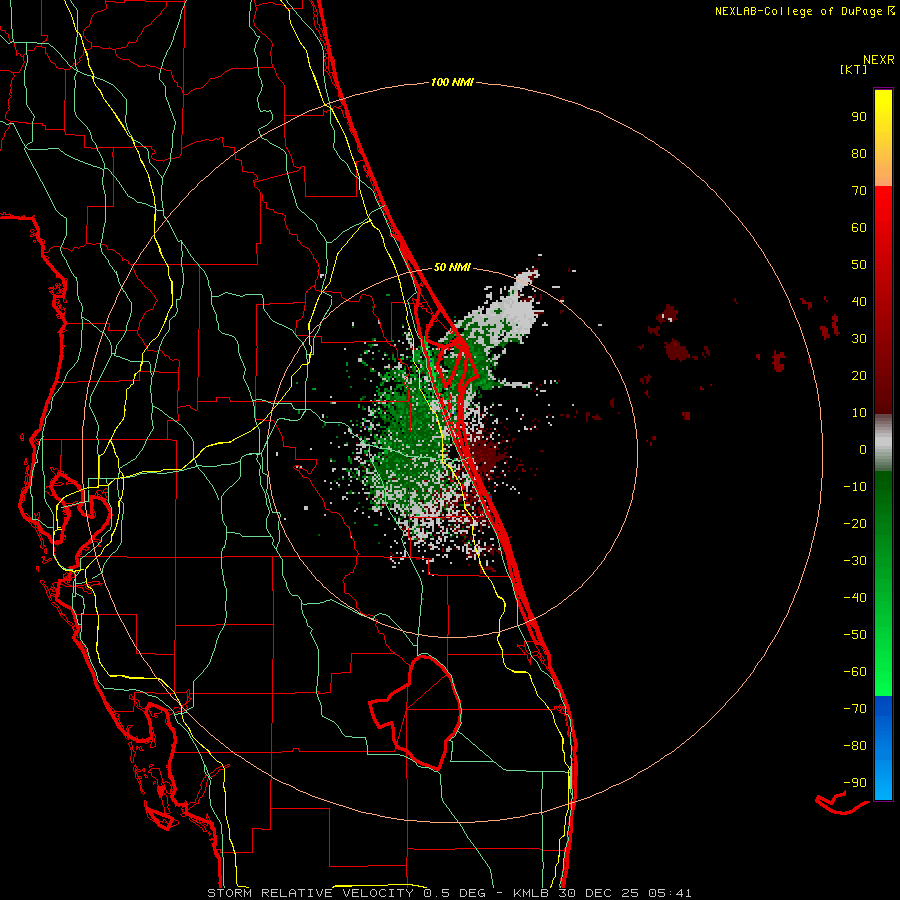
Task: Select the -20 value on velocity scale
Action: point(855,523)
